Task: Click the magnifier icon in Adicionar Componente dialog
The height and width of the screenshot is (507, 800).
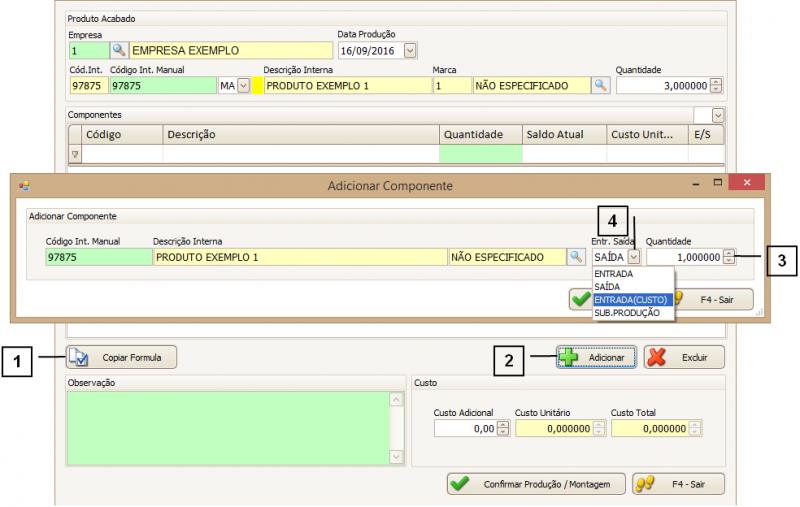Action: (x=576, y=257)
